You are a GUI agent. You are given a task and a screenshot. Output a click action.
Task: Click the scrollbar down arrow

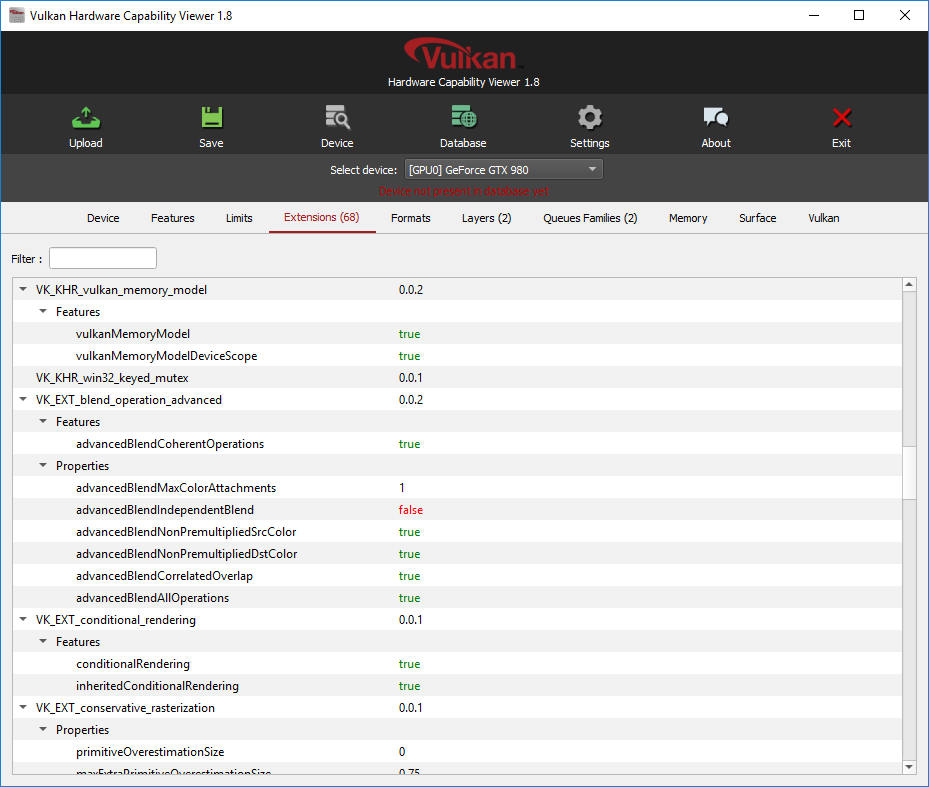coord(909,767)
